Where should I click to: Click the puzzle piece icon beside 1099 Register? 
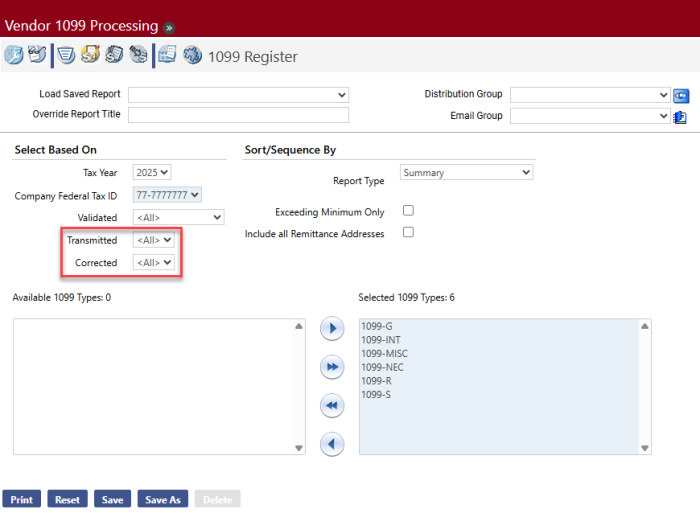coord(192,56)
